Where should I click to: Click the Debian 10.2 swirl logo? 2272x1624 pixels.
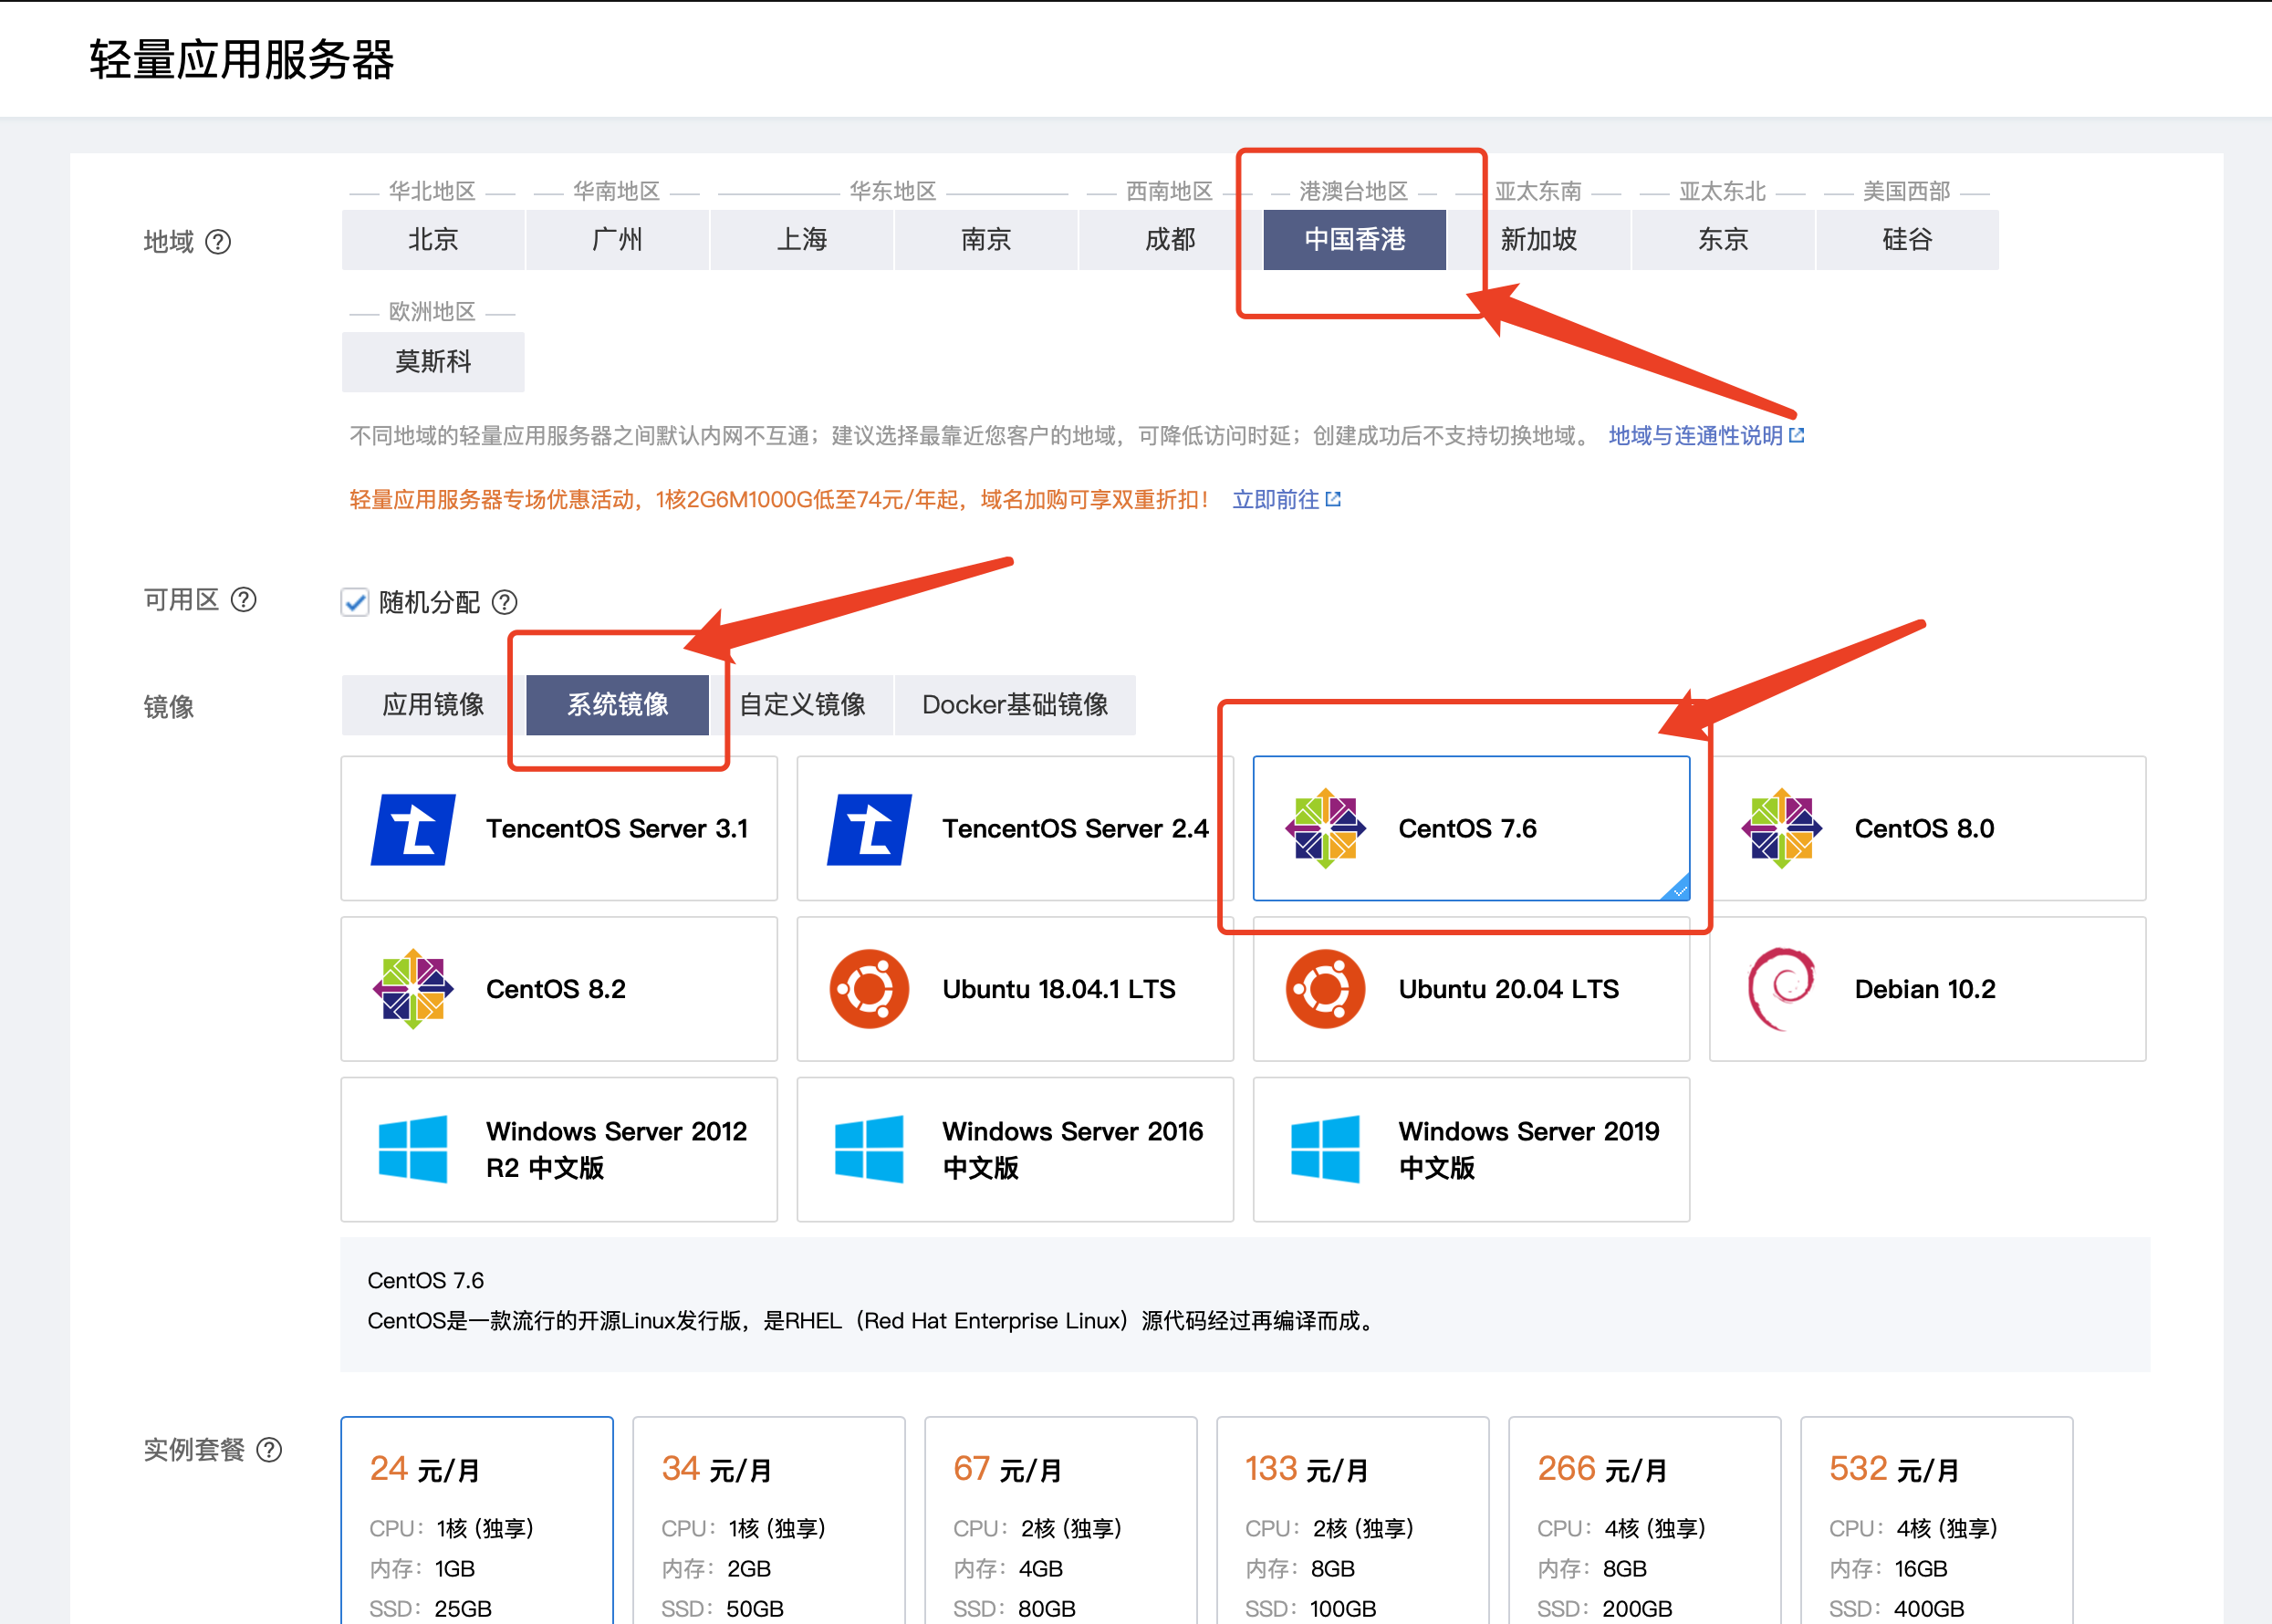[1781, 989]
